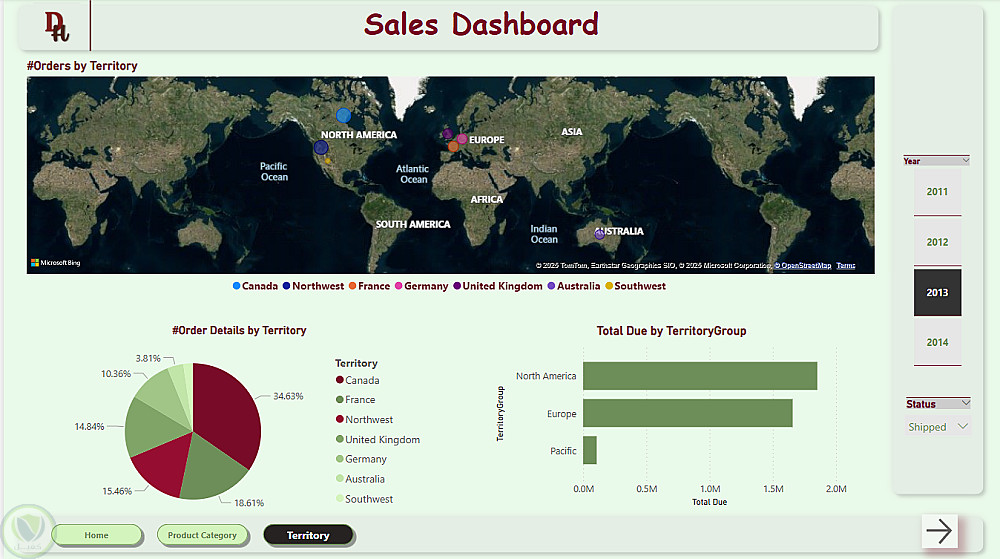Select year 2011 in the Year slicer
Screen dimensions: 1000x559
[937, 191]
